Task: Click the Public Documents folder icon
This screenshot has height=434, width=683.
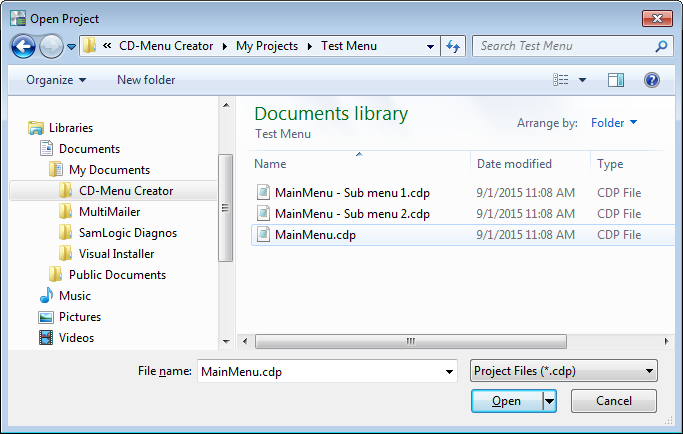Action: click(55, 274)
